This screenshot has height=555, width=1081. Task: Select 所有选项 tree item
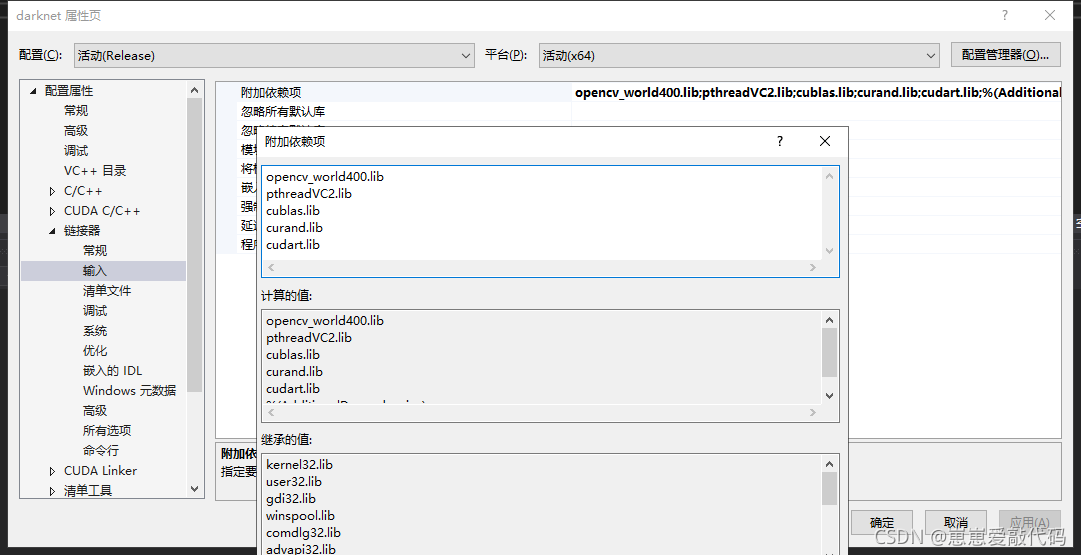(x=107, y=431)
